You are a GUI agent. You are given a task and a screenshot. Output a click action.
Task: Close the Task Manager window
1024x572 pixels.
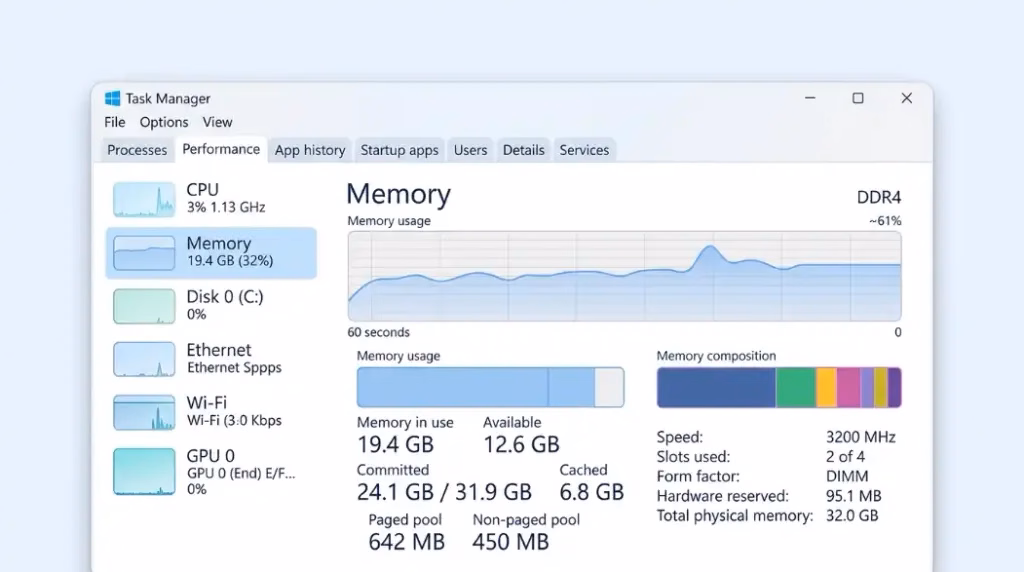[906, 98]
